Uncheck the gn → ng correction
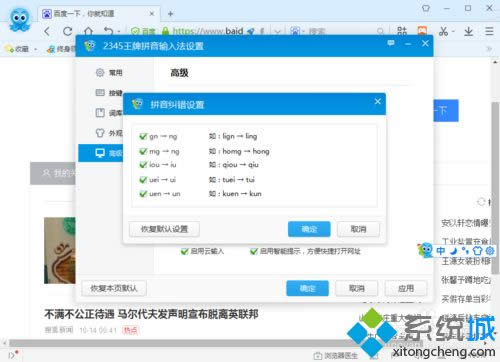Image resolution: width=500 pixels, height=362 pixels. [x=143, y=136]
